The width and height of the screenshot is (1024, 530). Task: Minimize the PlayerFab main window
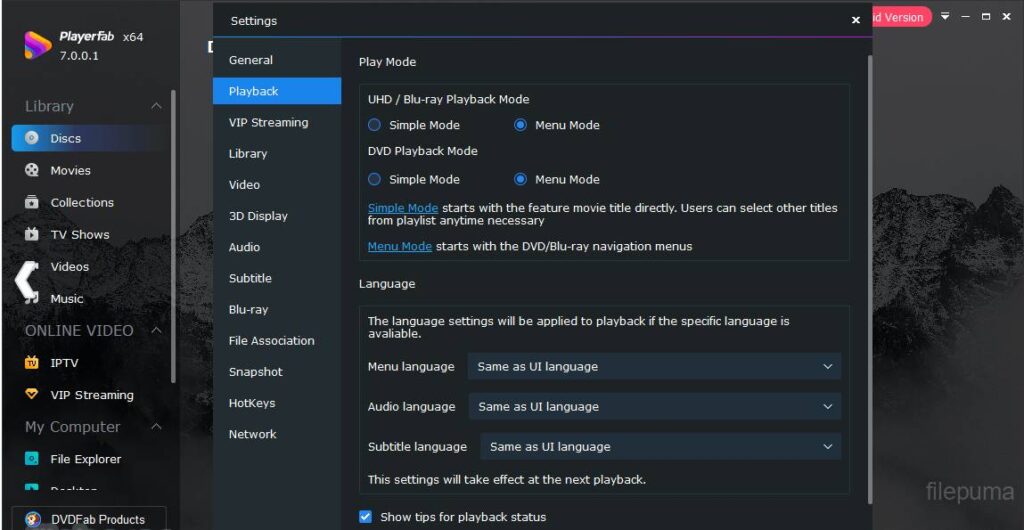[x=965, y=16]
